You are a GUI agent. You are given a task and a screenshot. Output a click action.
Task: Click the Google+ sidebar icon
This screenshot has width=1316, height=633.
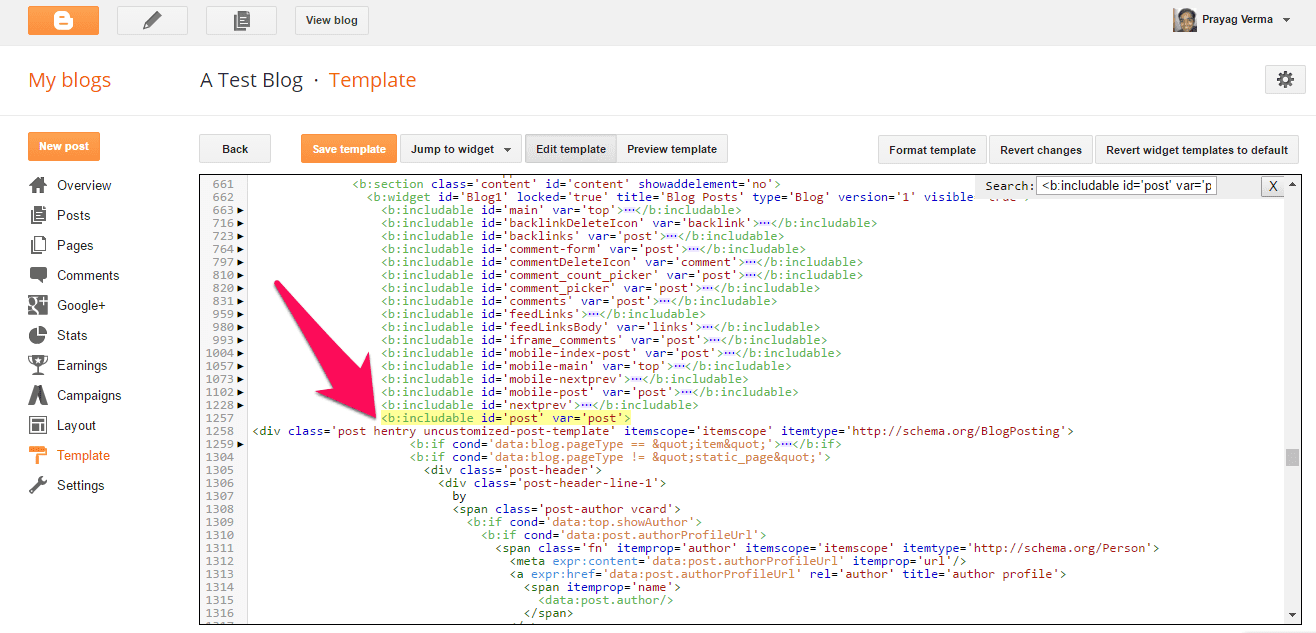tap(38, 305)
